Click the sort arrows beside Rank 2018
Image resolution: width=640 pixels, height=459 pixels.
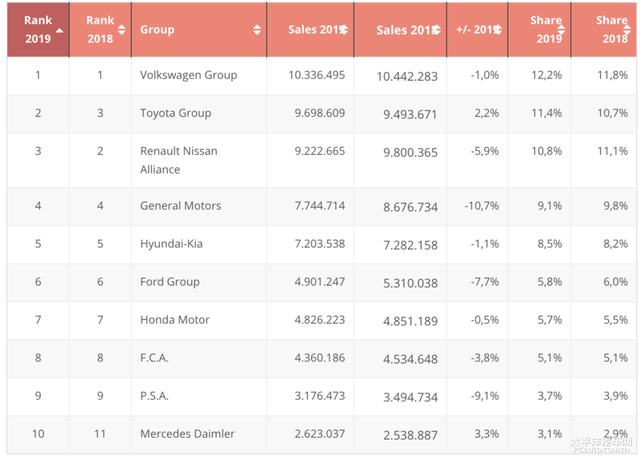pos(121,29)
